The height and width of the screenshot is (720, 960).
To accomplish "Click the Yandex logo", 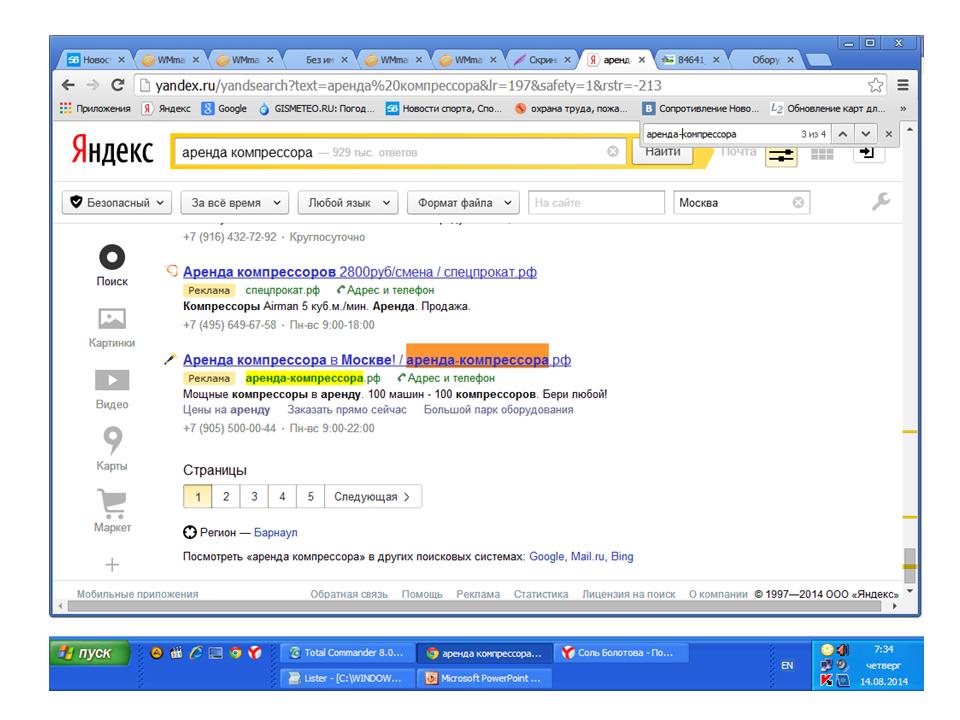I will 113,150.
